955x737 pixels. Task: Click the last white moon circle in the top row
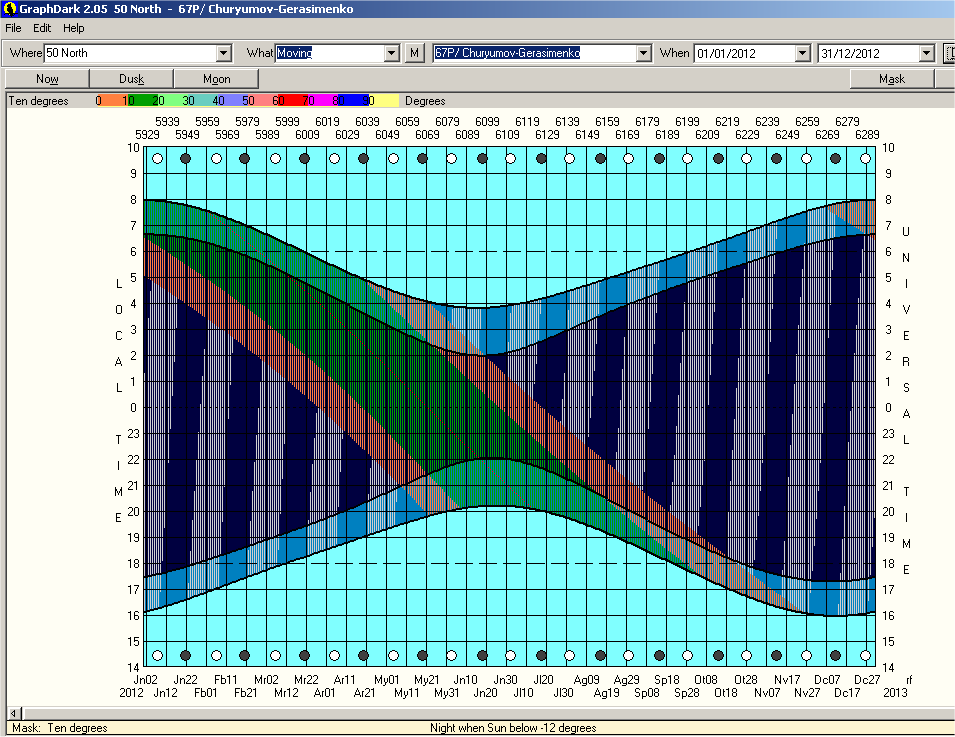pyautogui.click(x=865, y=158)
